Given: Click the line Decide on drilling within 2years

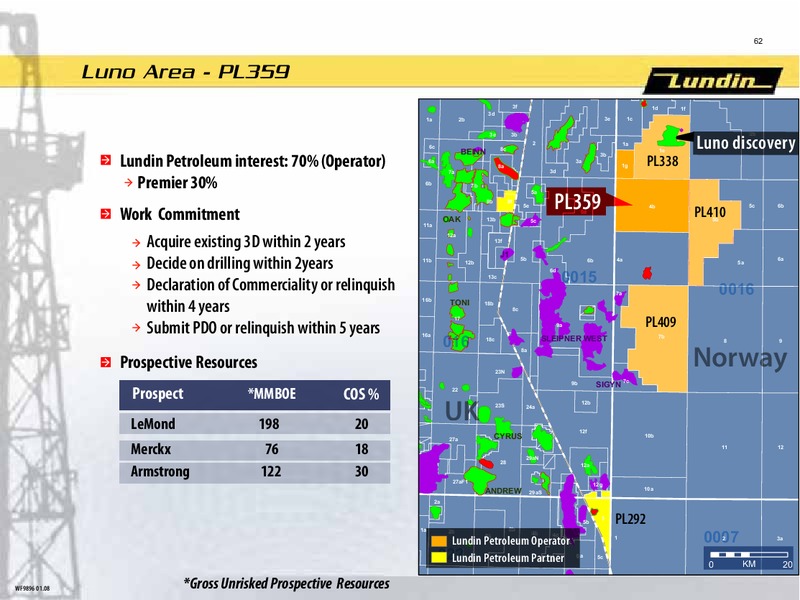Looking at the screenshot, I should point(240,263).
